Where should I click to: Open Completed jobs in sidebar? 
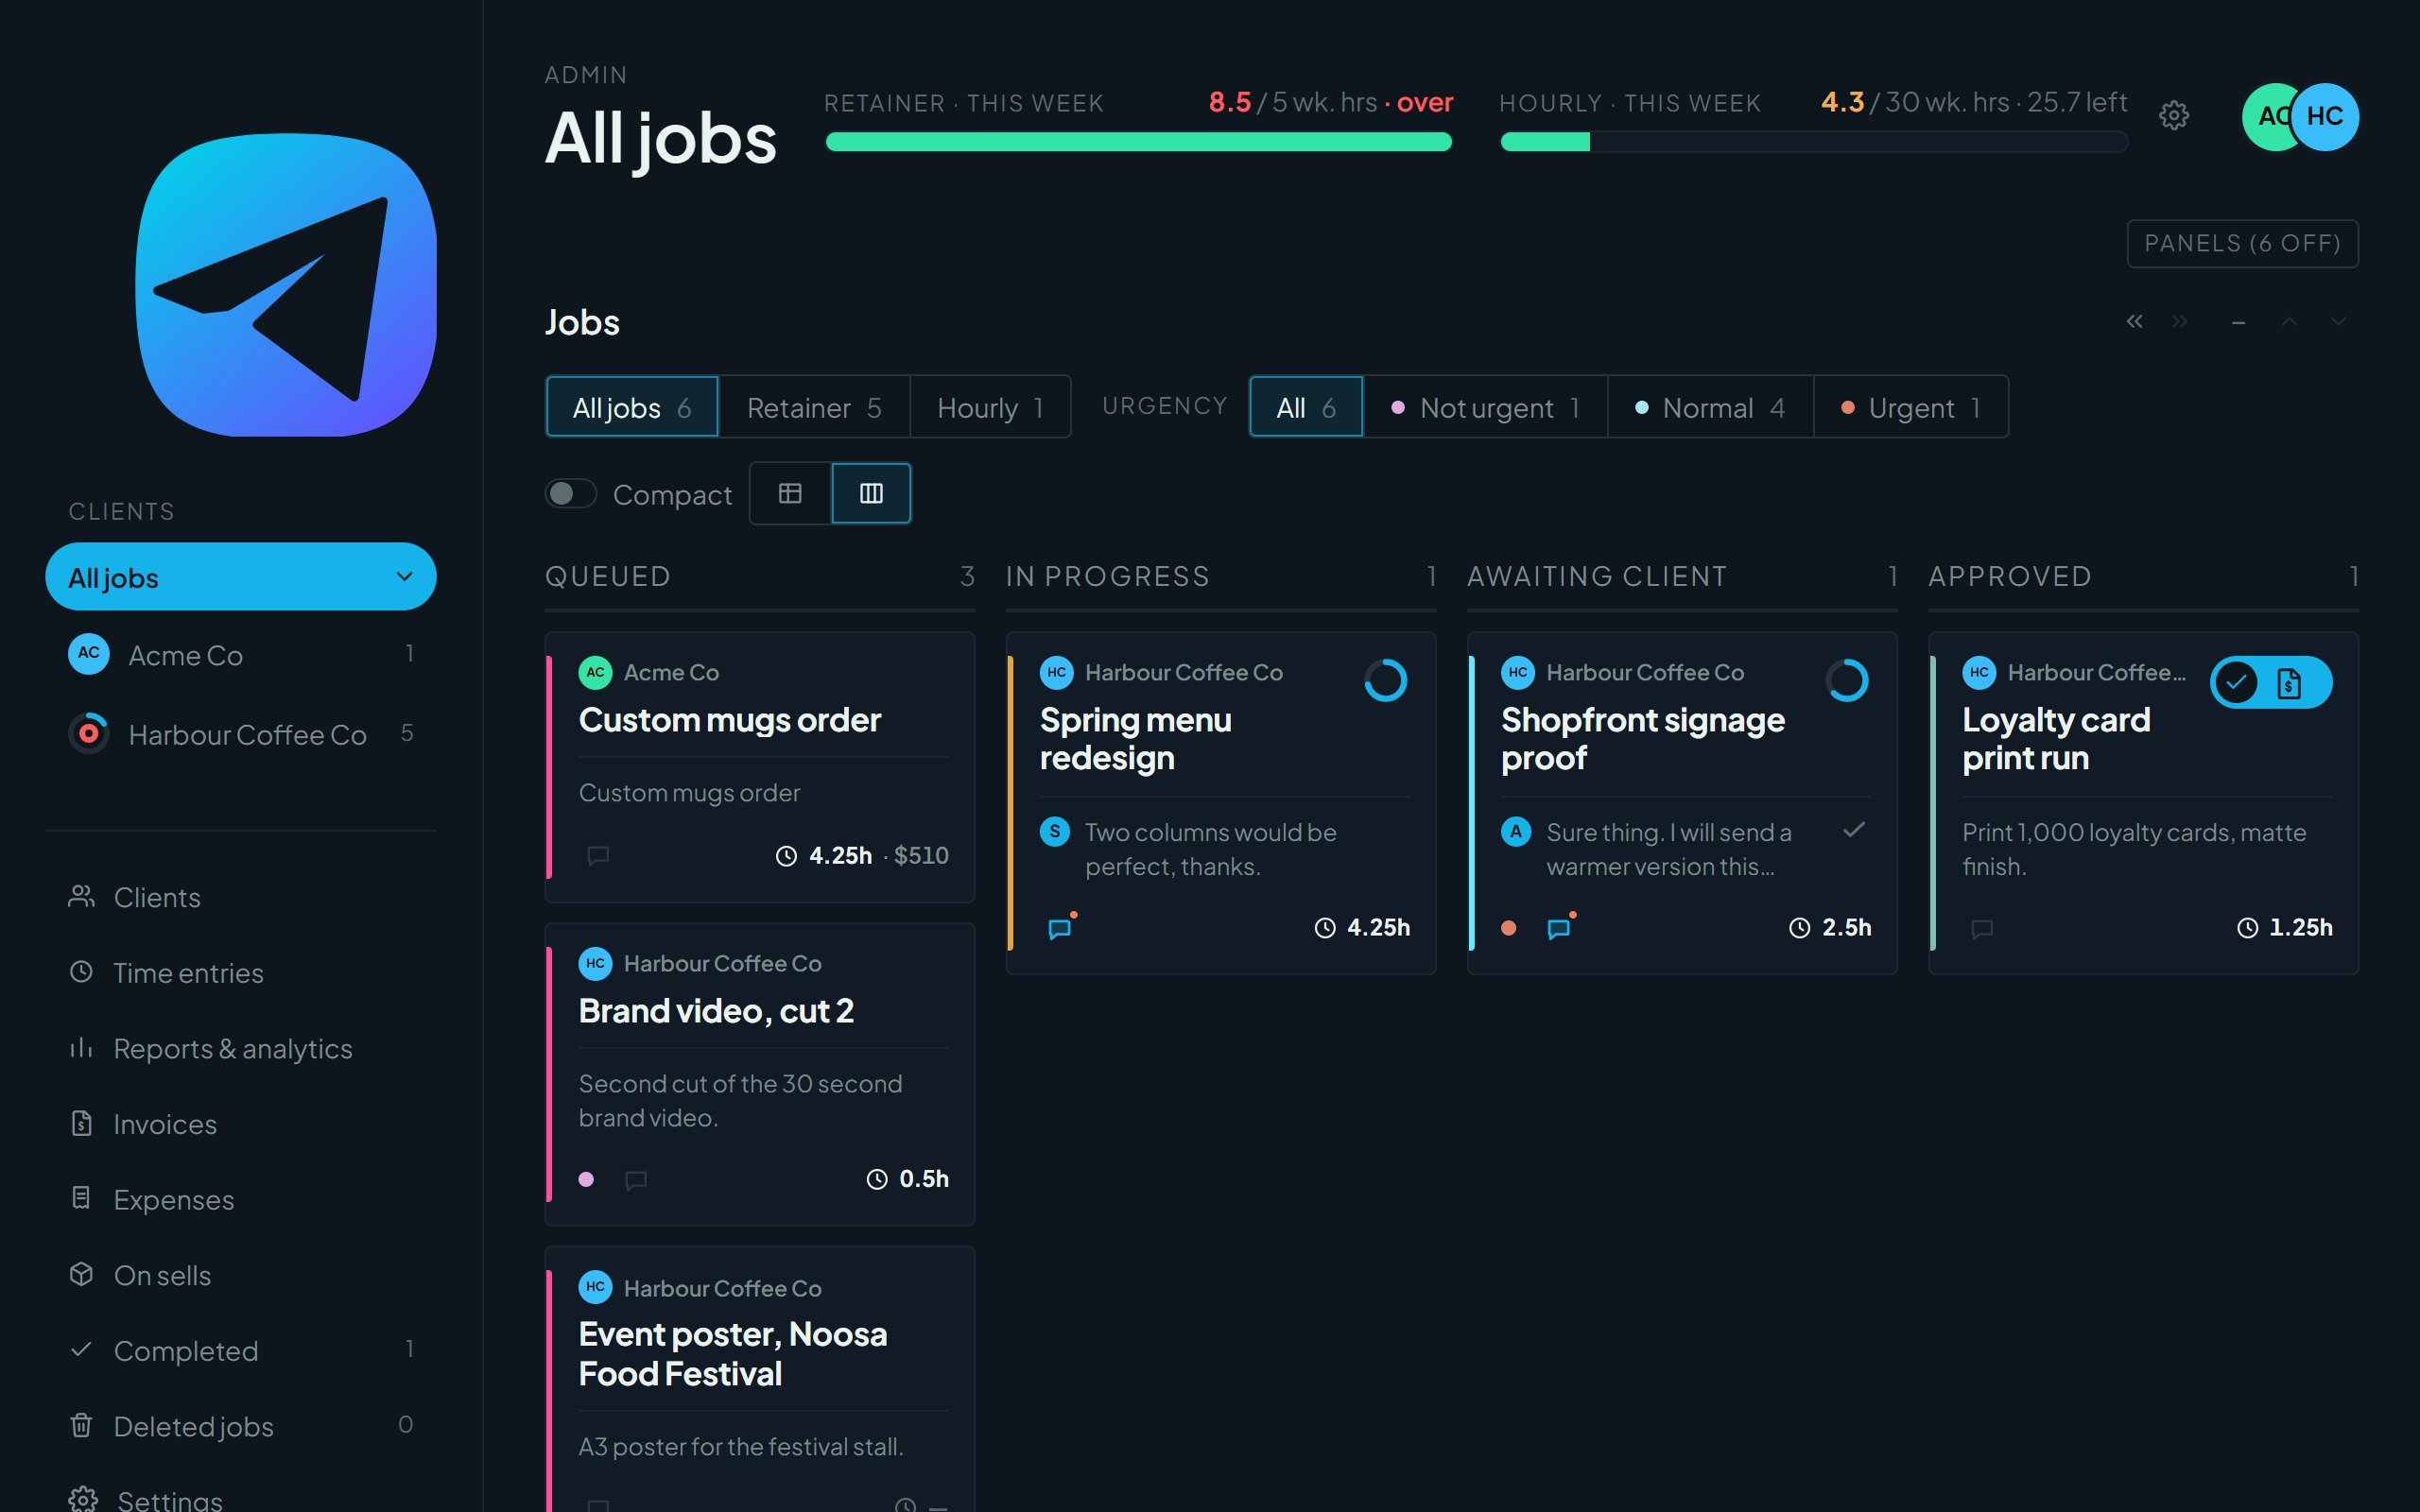(x=241, y=1351)
